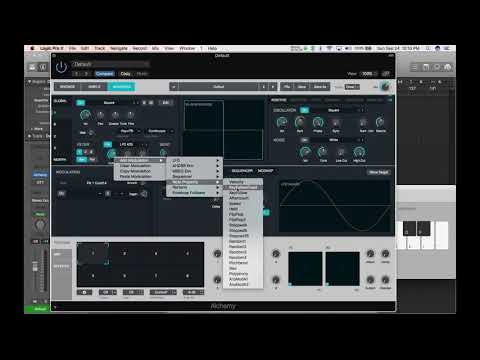Click the source Vol knob

tap(86, 115)
